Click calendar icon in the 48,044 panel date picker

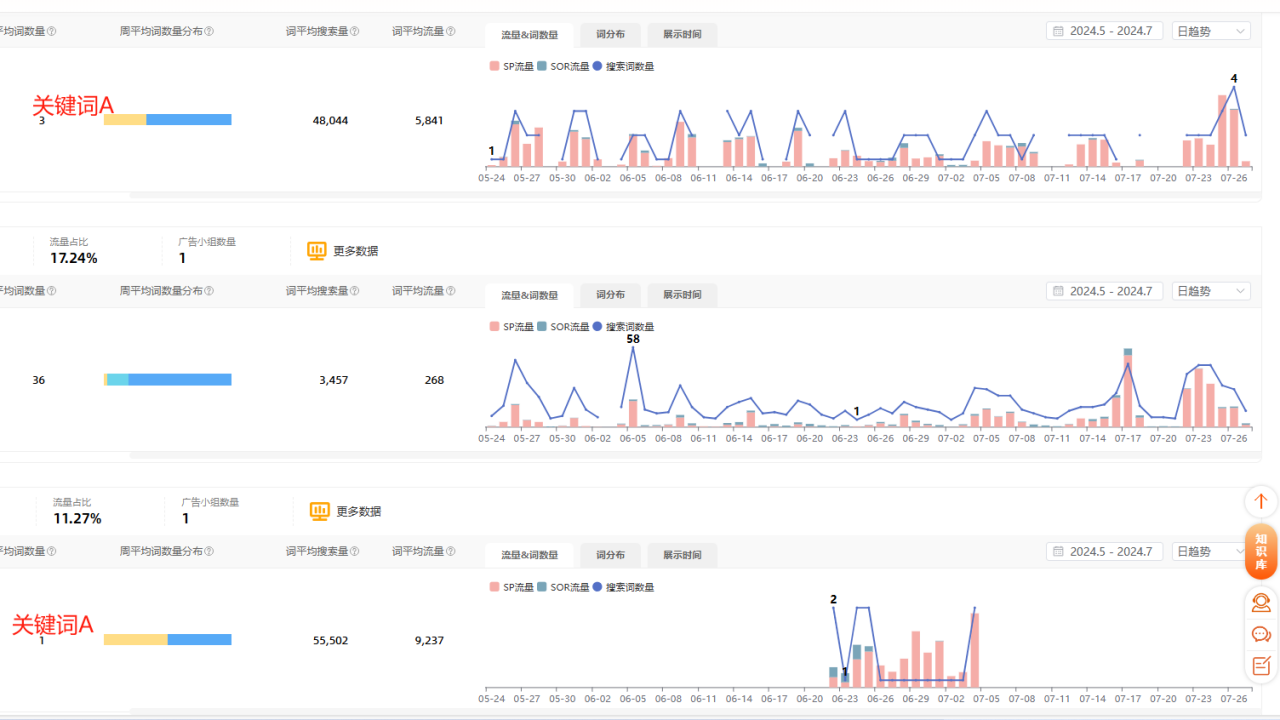pyautogui.click(x=1058, y=31)
